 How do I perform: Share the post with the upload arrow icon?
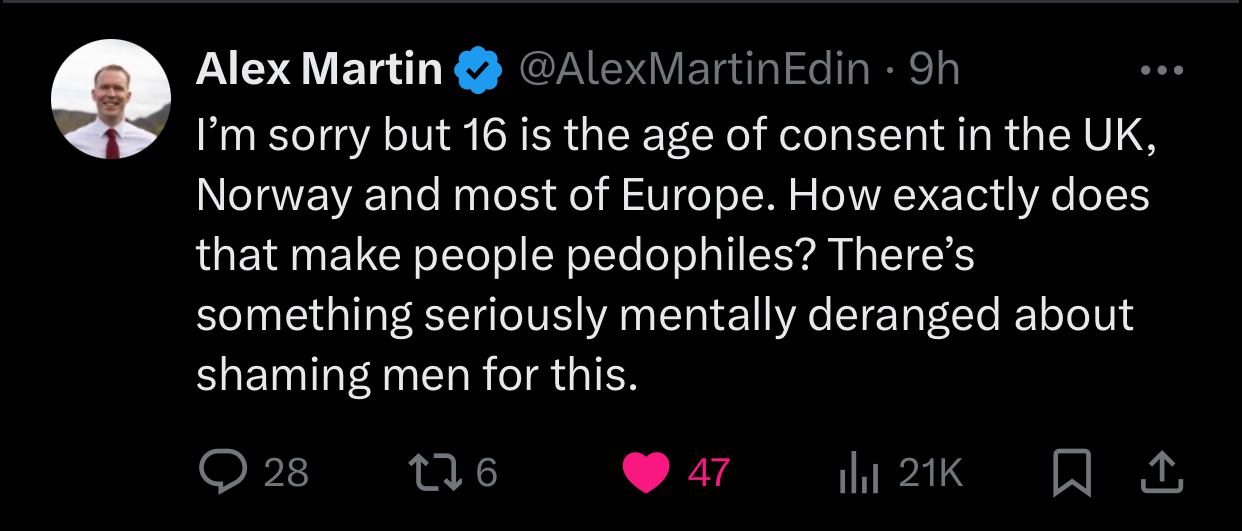point(1162,473)
